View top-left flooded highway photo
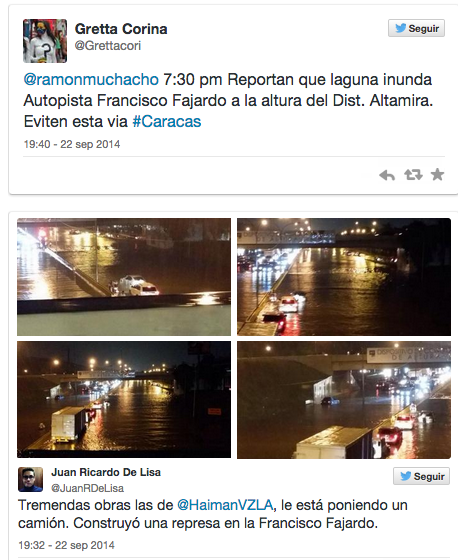The width and height of the screenshot is (458, 560). [x=124, y=277]
